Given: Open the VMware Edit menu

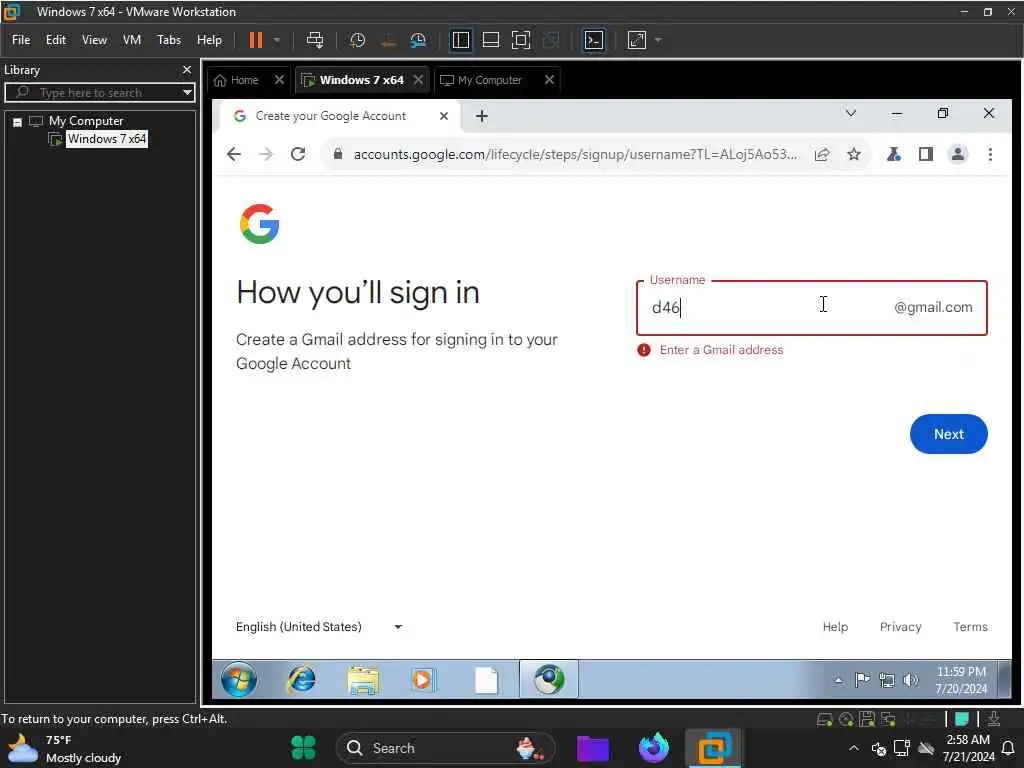Looking at the screenshot, I should click(56, 40).
